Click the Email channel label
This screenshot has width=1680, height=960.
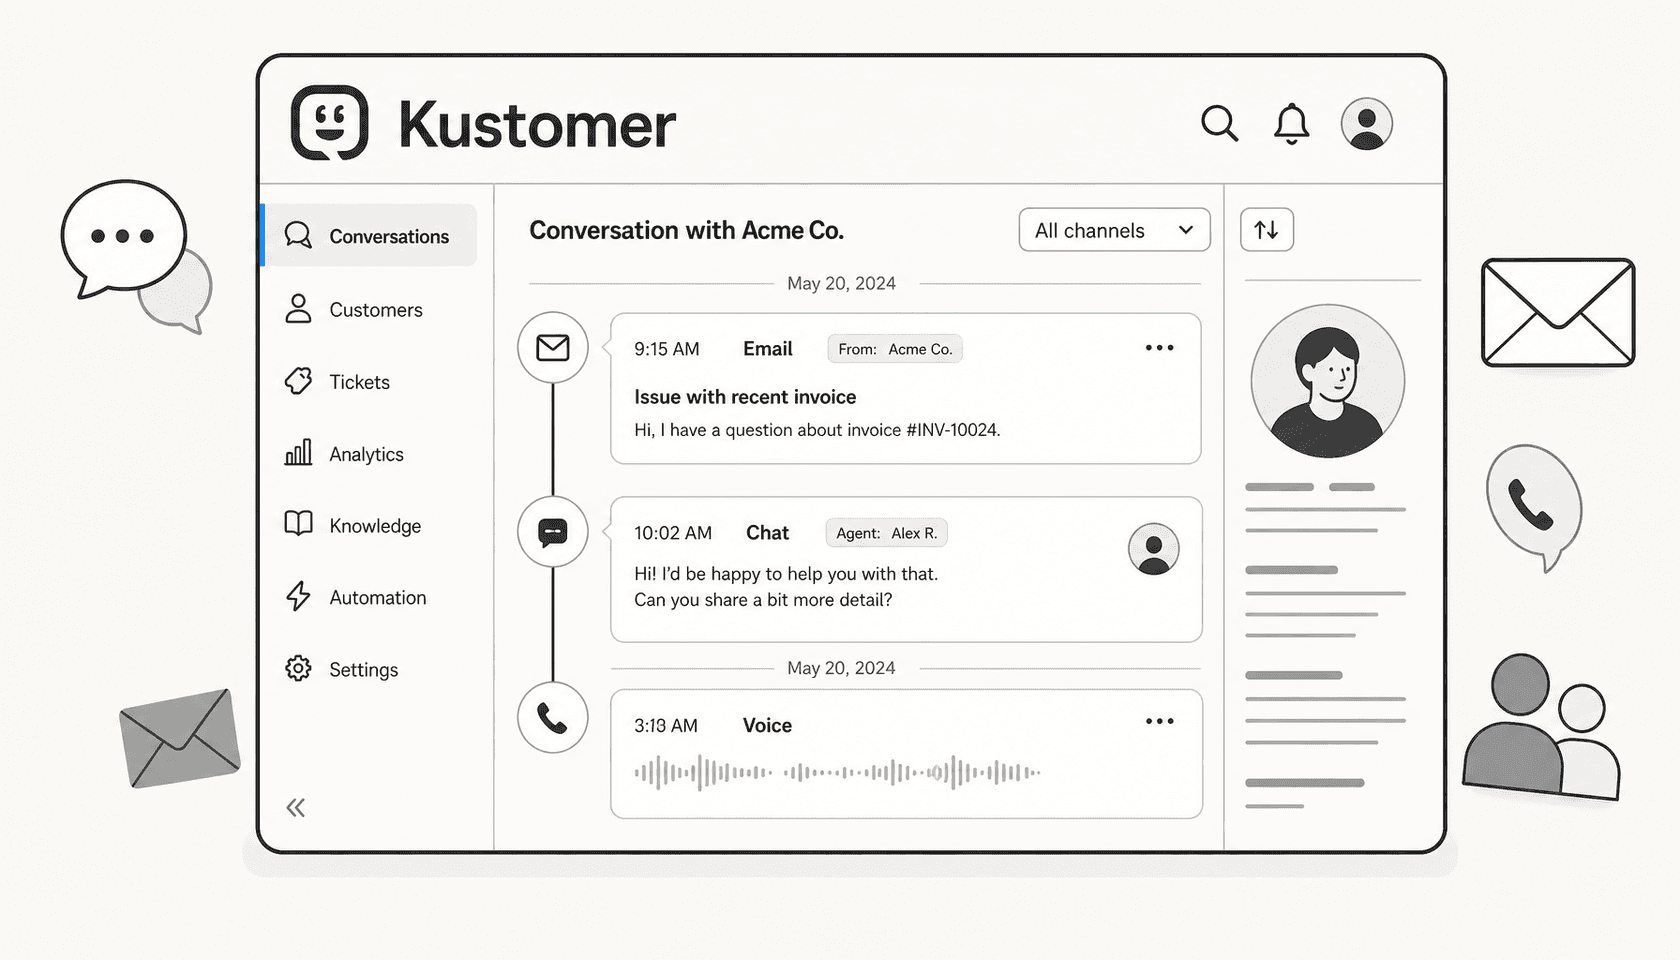tap(767, 348)
